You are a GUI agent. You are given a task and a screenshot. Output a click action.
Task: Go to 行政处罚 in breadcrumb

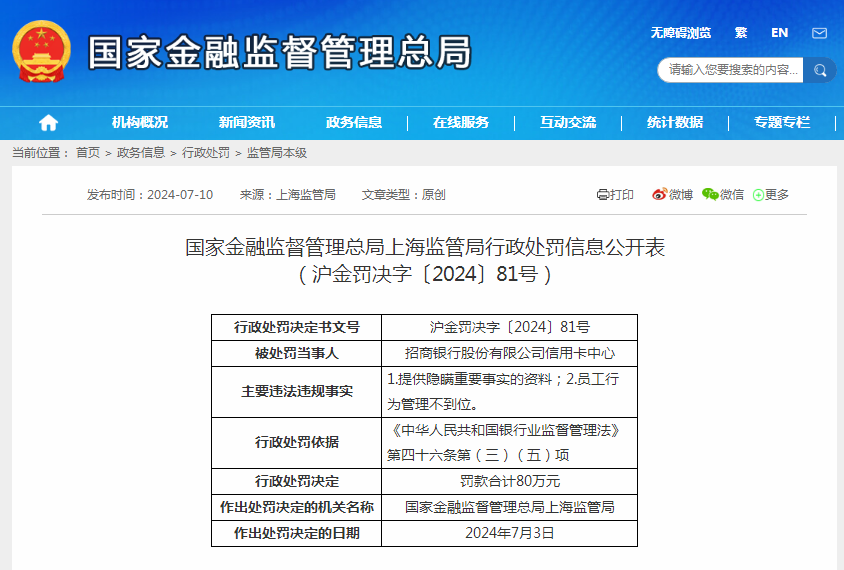coord(206,153)
